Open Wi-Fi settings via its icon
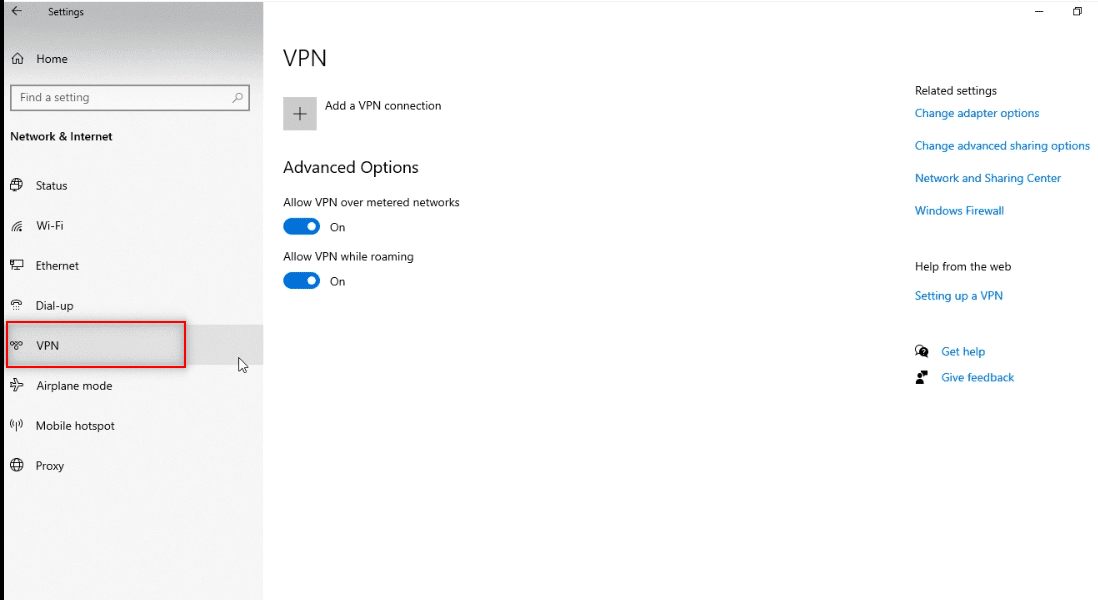The width and height of the screenshot is (1098, 600). point(16,225)
